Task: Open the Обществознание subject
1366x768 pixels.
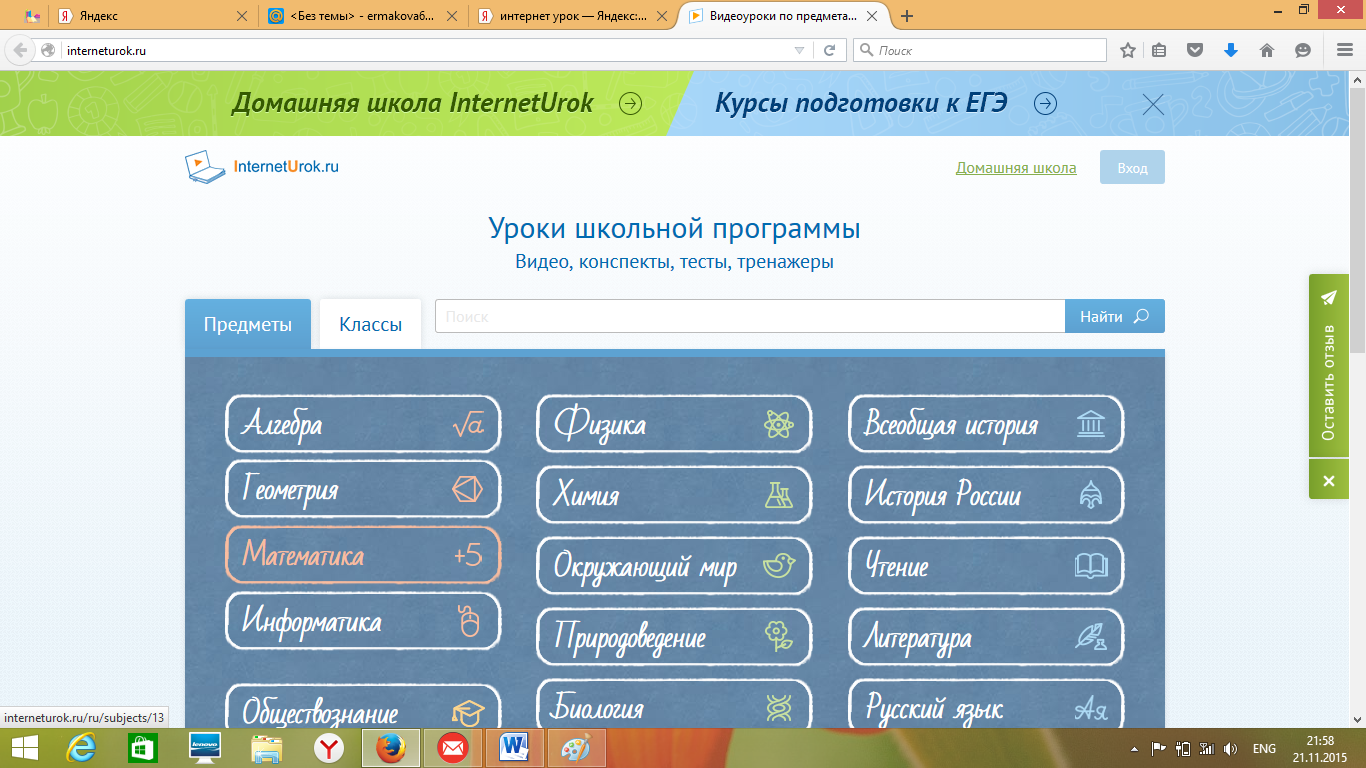Action: point(363,708)
